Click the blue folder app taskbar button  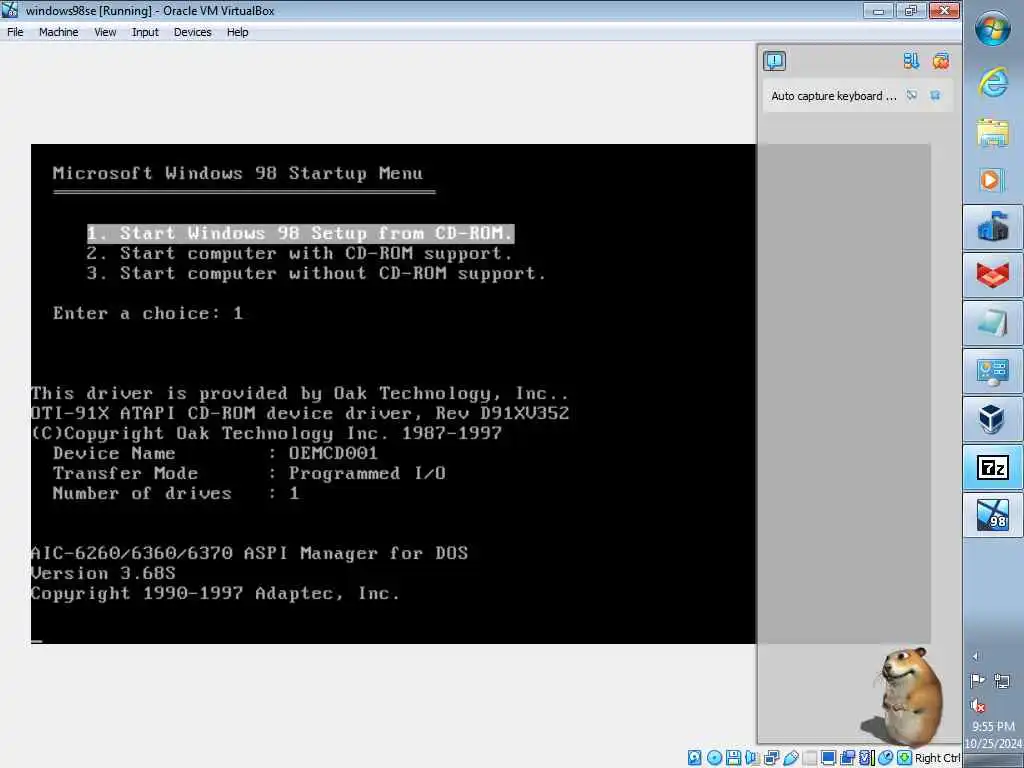click(x=993, y=227)
